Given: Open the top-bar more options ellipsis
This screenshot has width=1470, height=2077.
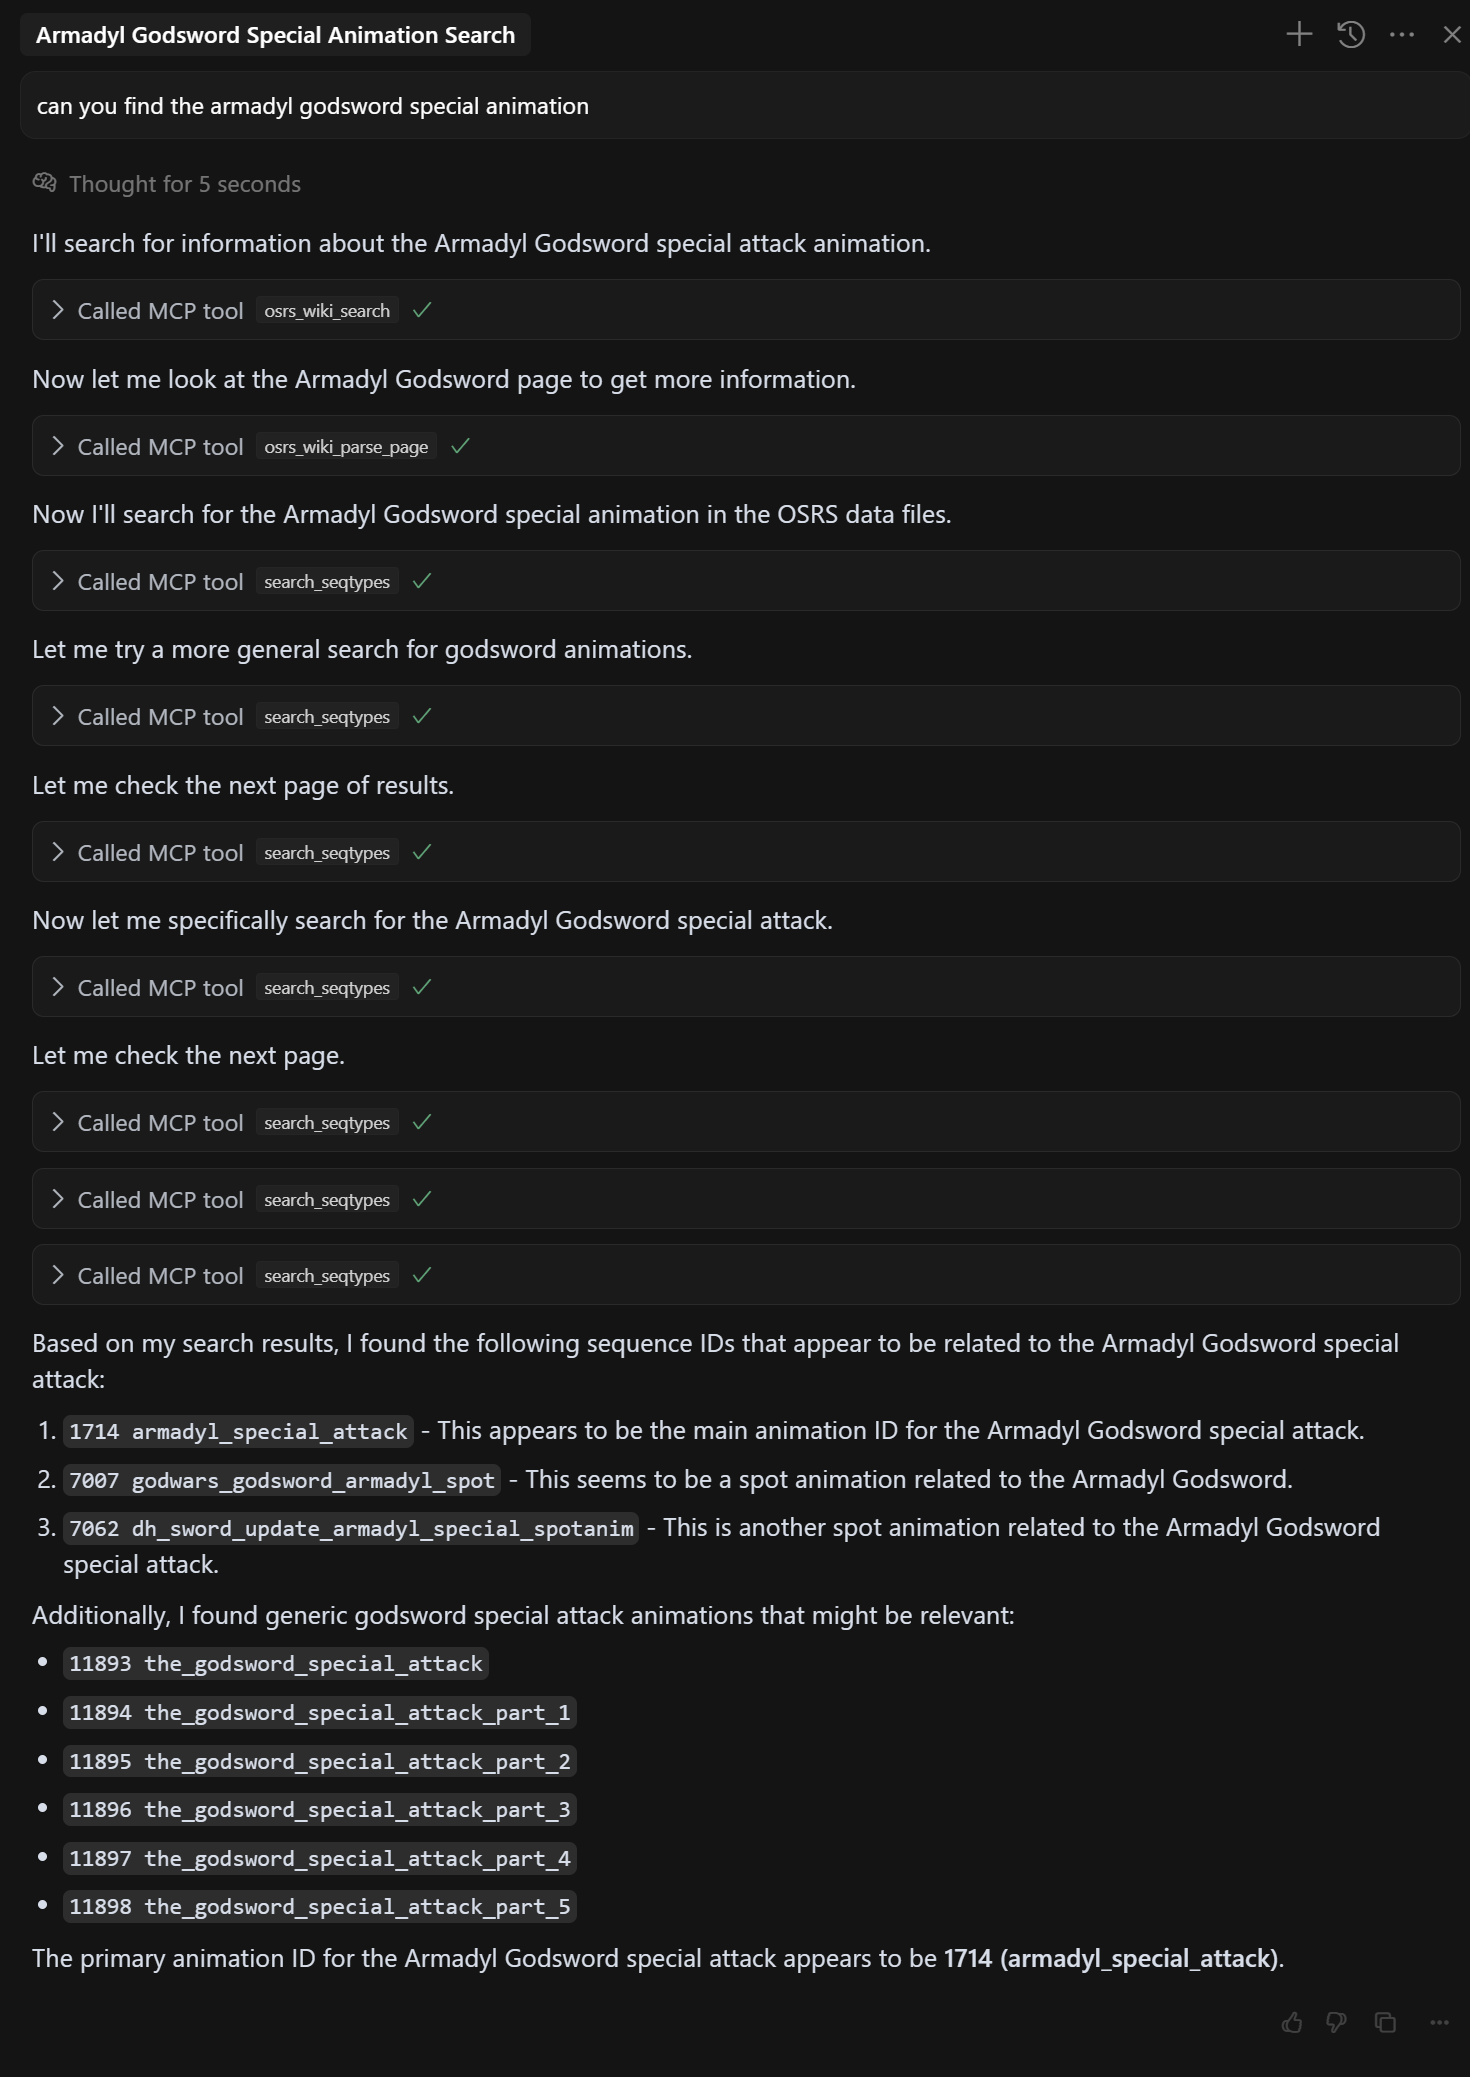Looking at the screenshot, I should 1402,35.
